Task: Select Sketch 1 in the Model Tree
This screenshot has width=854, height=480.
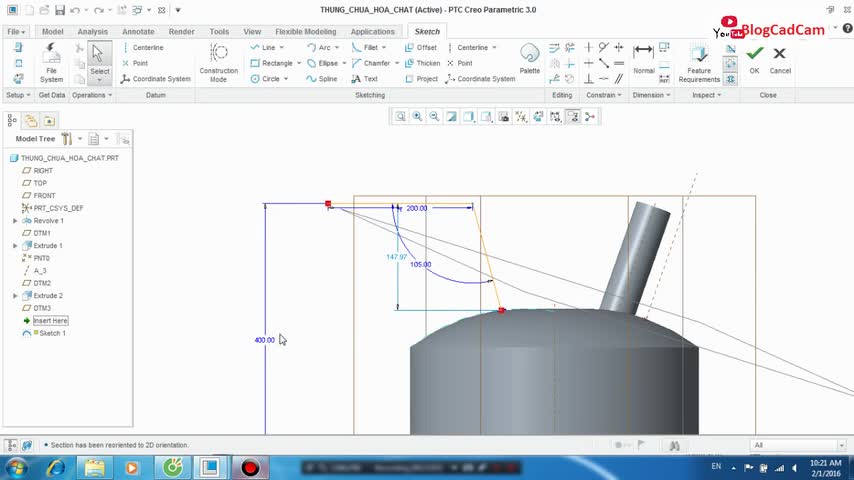Action: 52,333
